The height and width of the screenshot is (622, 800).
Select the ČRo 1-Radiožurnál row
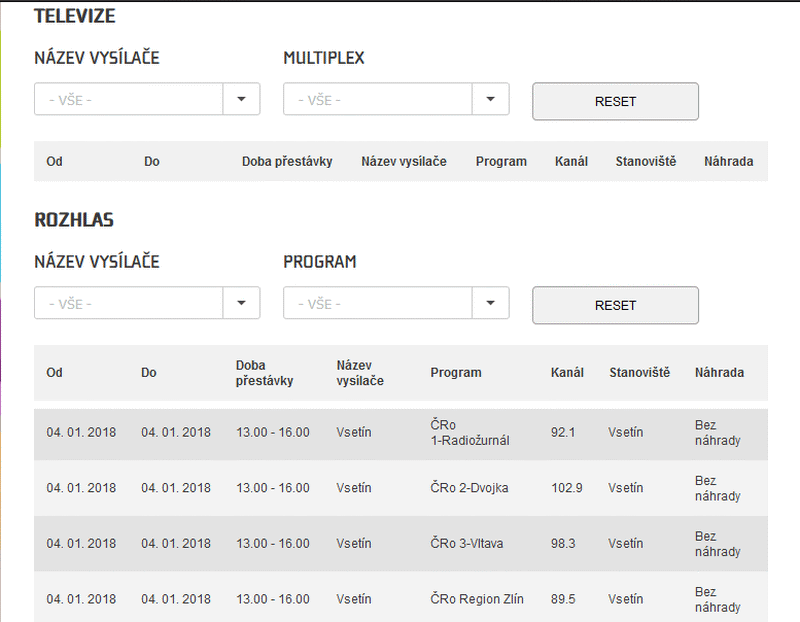click(x=400, y=433)
